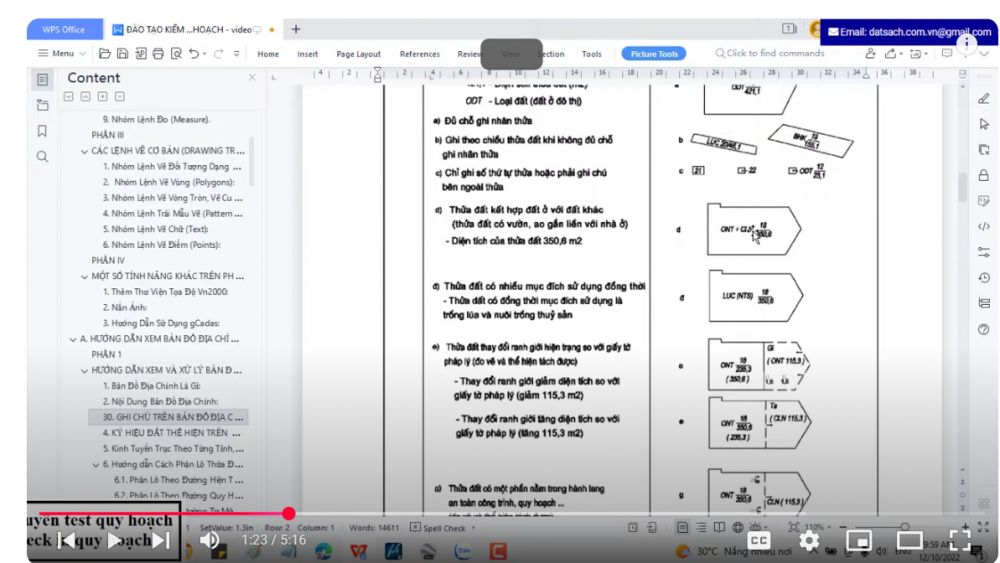Collapse A. HƯỚNG DẪN XEM BẢN ĐỒ ĐỊA CHÍ section
The width and height of the screenshot is (1000, 563).
[73, 339]
